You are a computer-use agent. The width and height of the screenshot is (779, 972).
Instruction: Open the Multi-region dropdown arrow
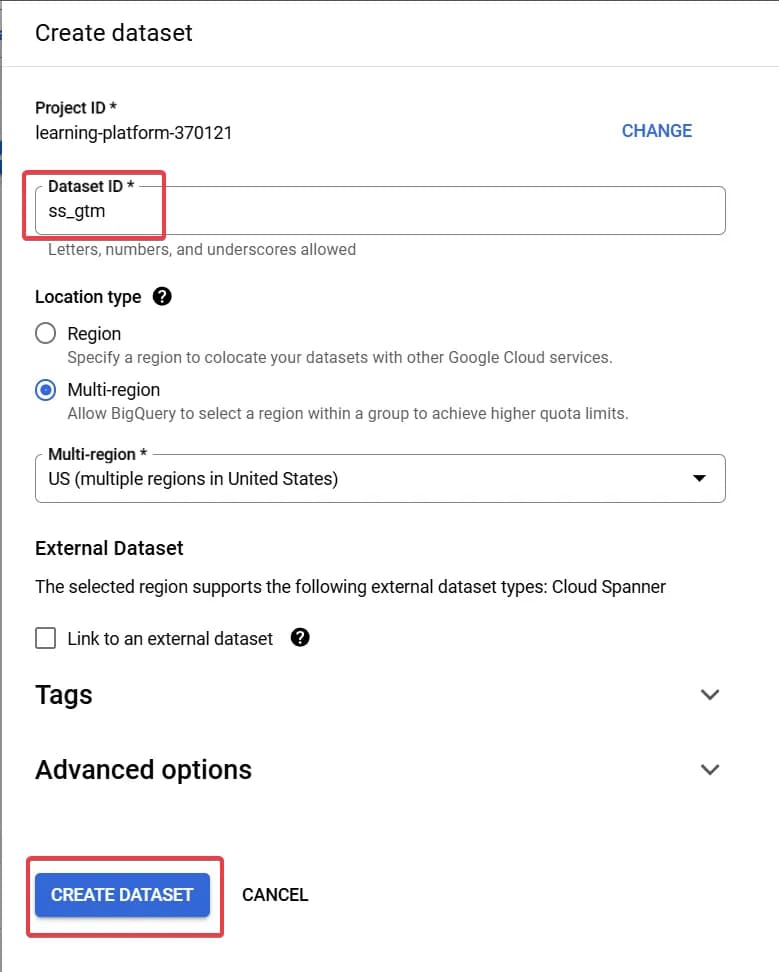[x=699, y=478]
